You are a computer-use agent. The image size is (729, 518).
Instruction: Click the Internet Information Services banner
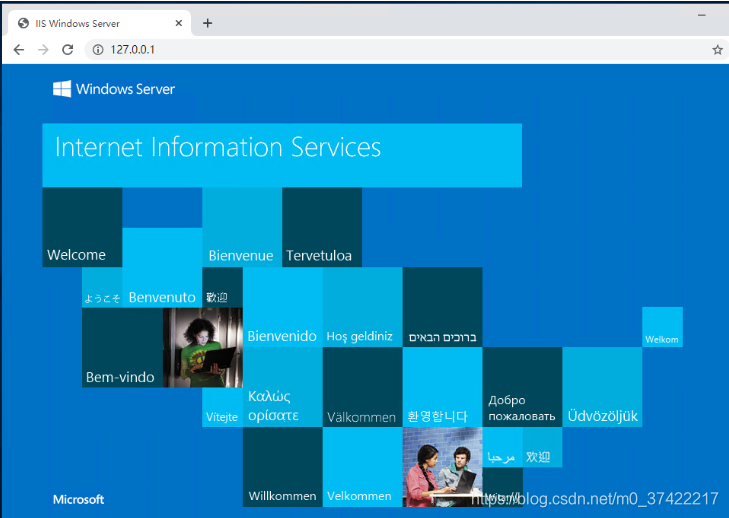click(282, 155)
